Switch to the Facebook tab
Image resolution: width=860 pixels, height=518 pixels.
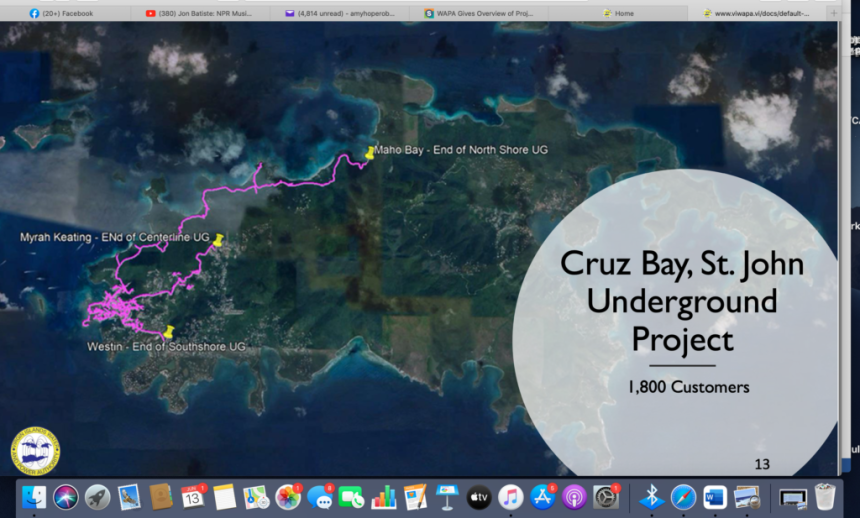coord(68,13)
